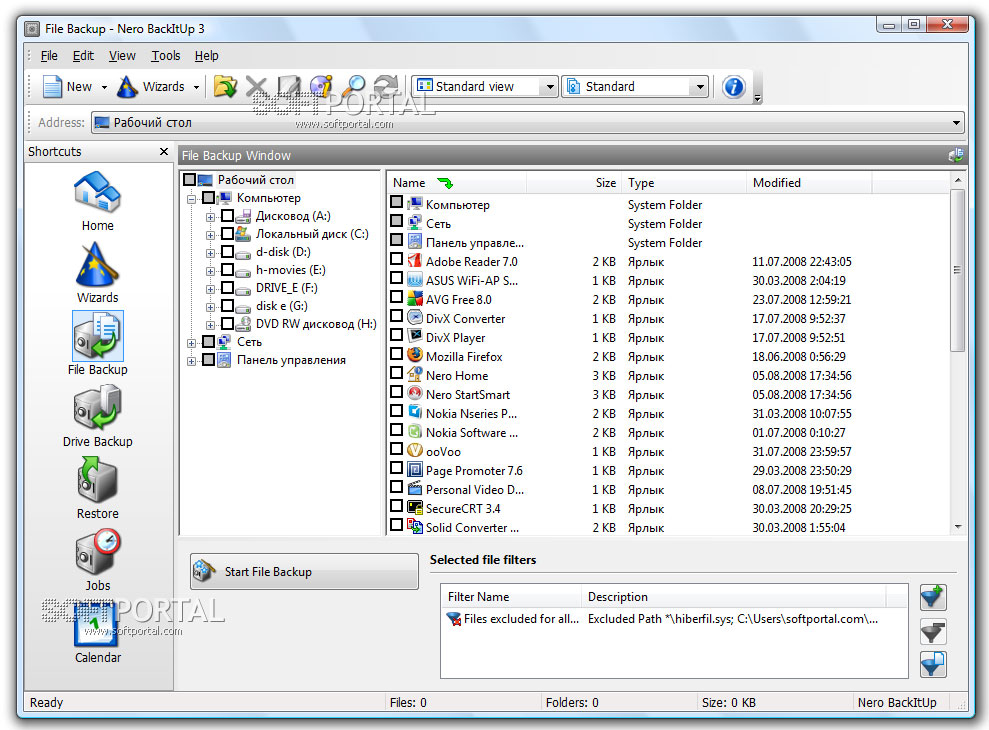Tick the Рабочий стол root checkbox
The width and height of the screenshot is (989, 730).
pyautogui.click(x=189, y=180)
